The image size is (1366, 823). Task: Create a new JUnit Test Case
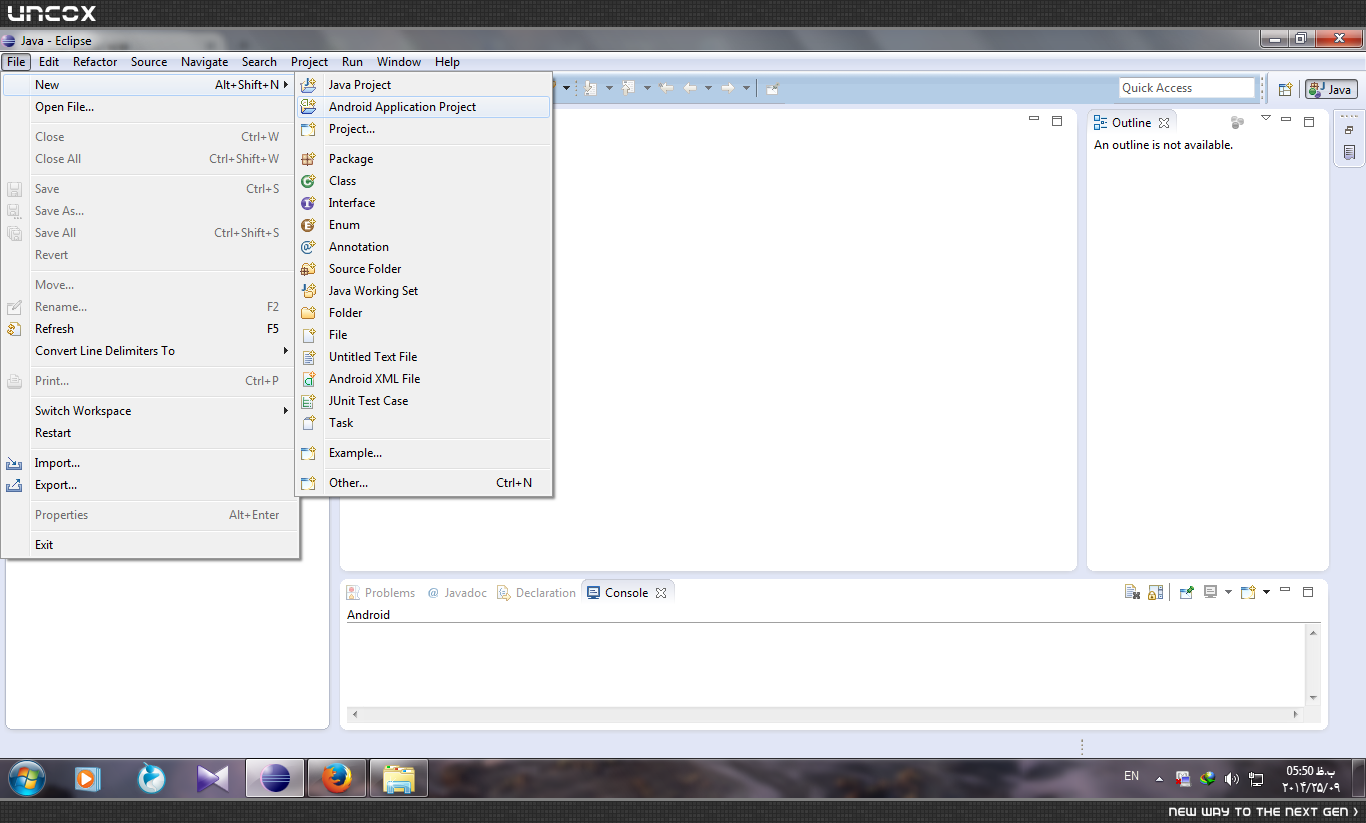[423, 401]
